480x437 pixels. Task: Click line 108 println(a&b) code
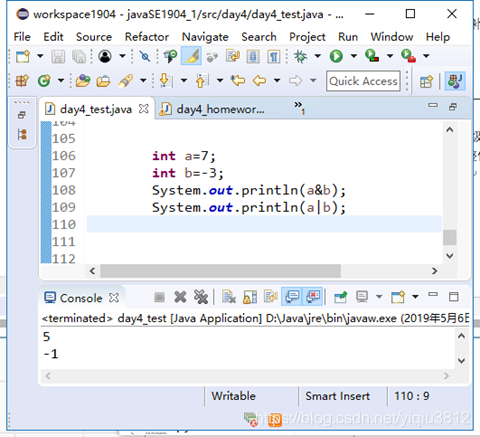[x=249, y=190]
